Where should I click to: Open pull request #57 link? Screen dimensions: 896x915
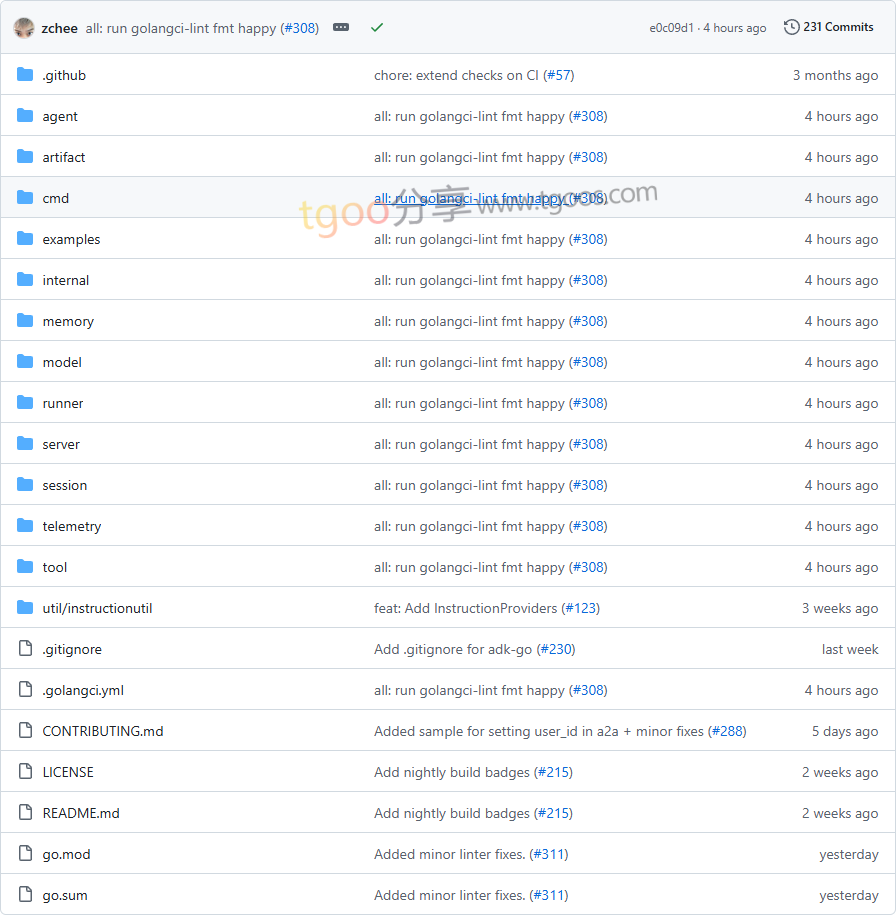(559, 75)
